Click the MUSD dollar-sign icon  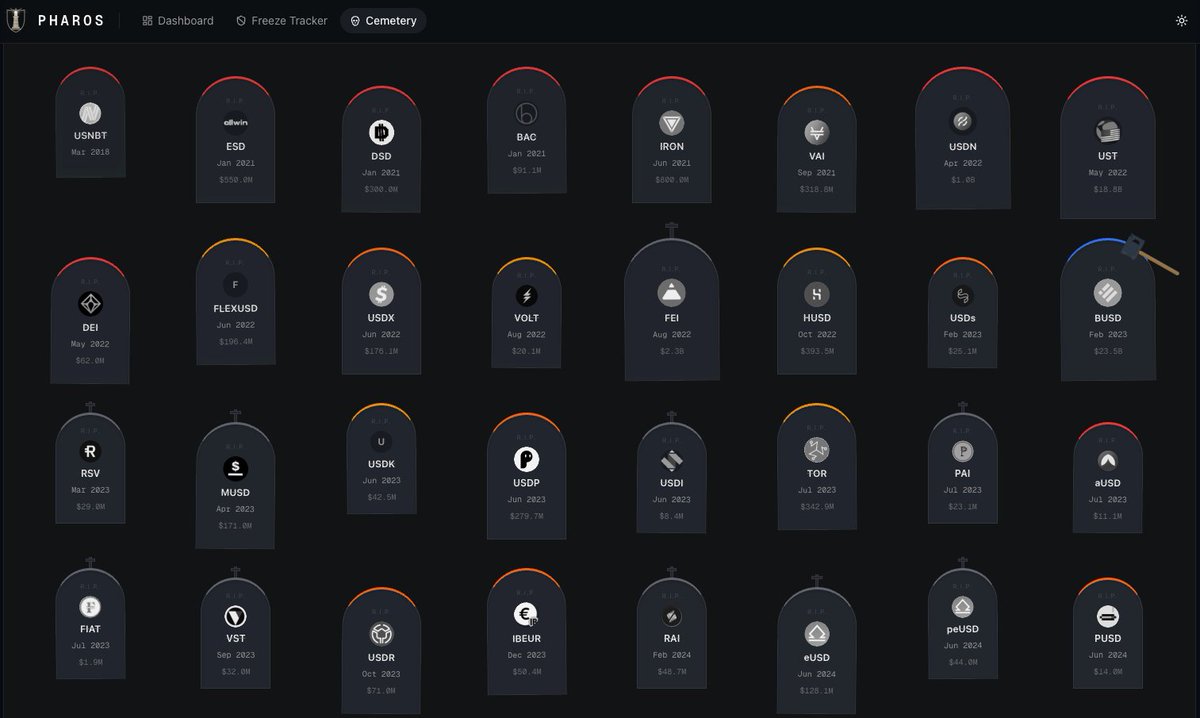235,466
